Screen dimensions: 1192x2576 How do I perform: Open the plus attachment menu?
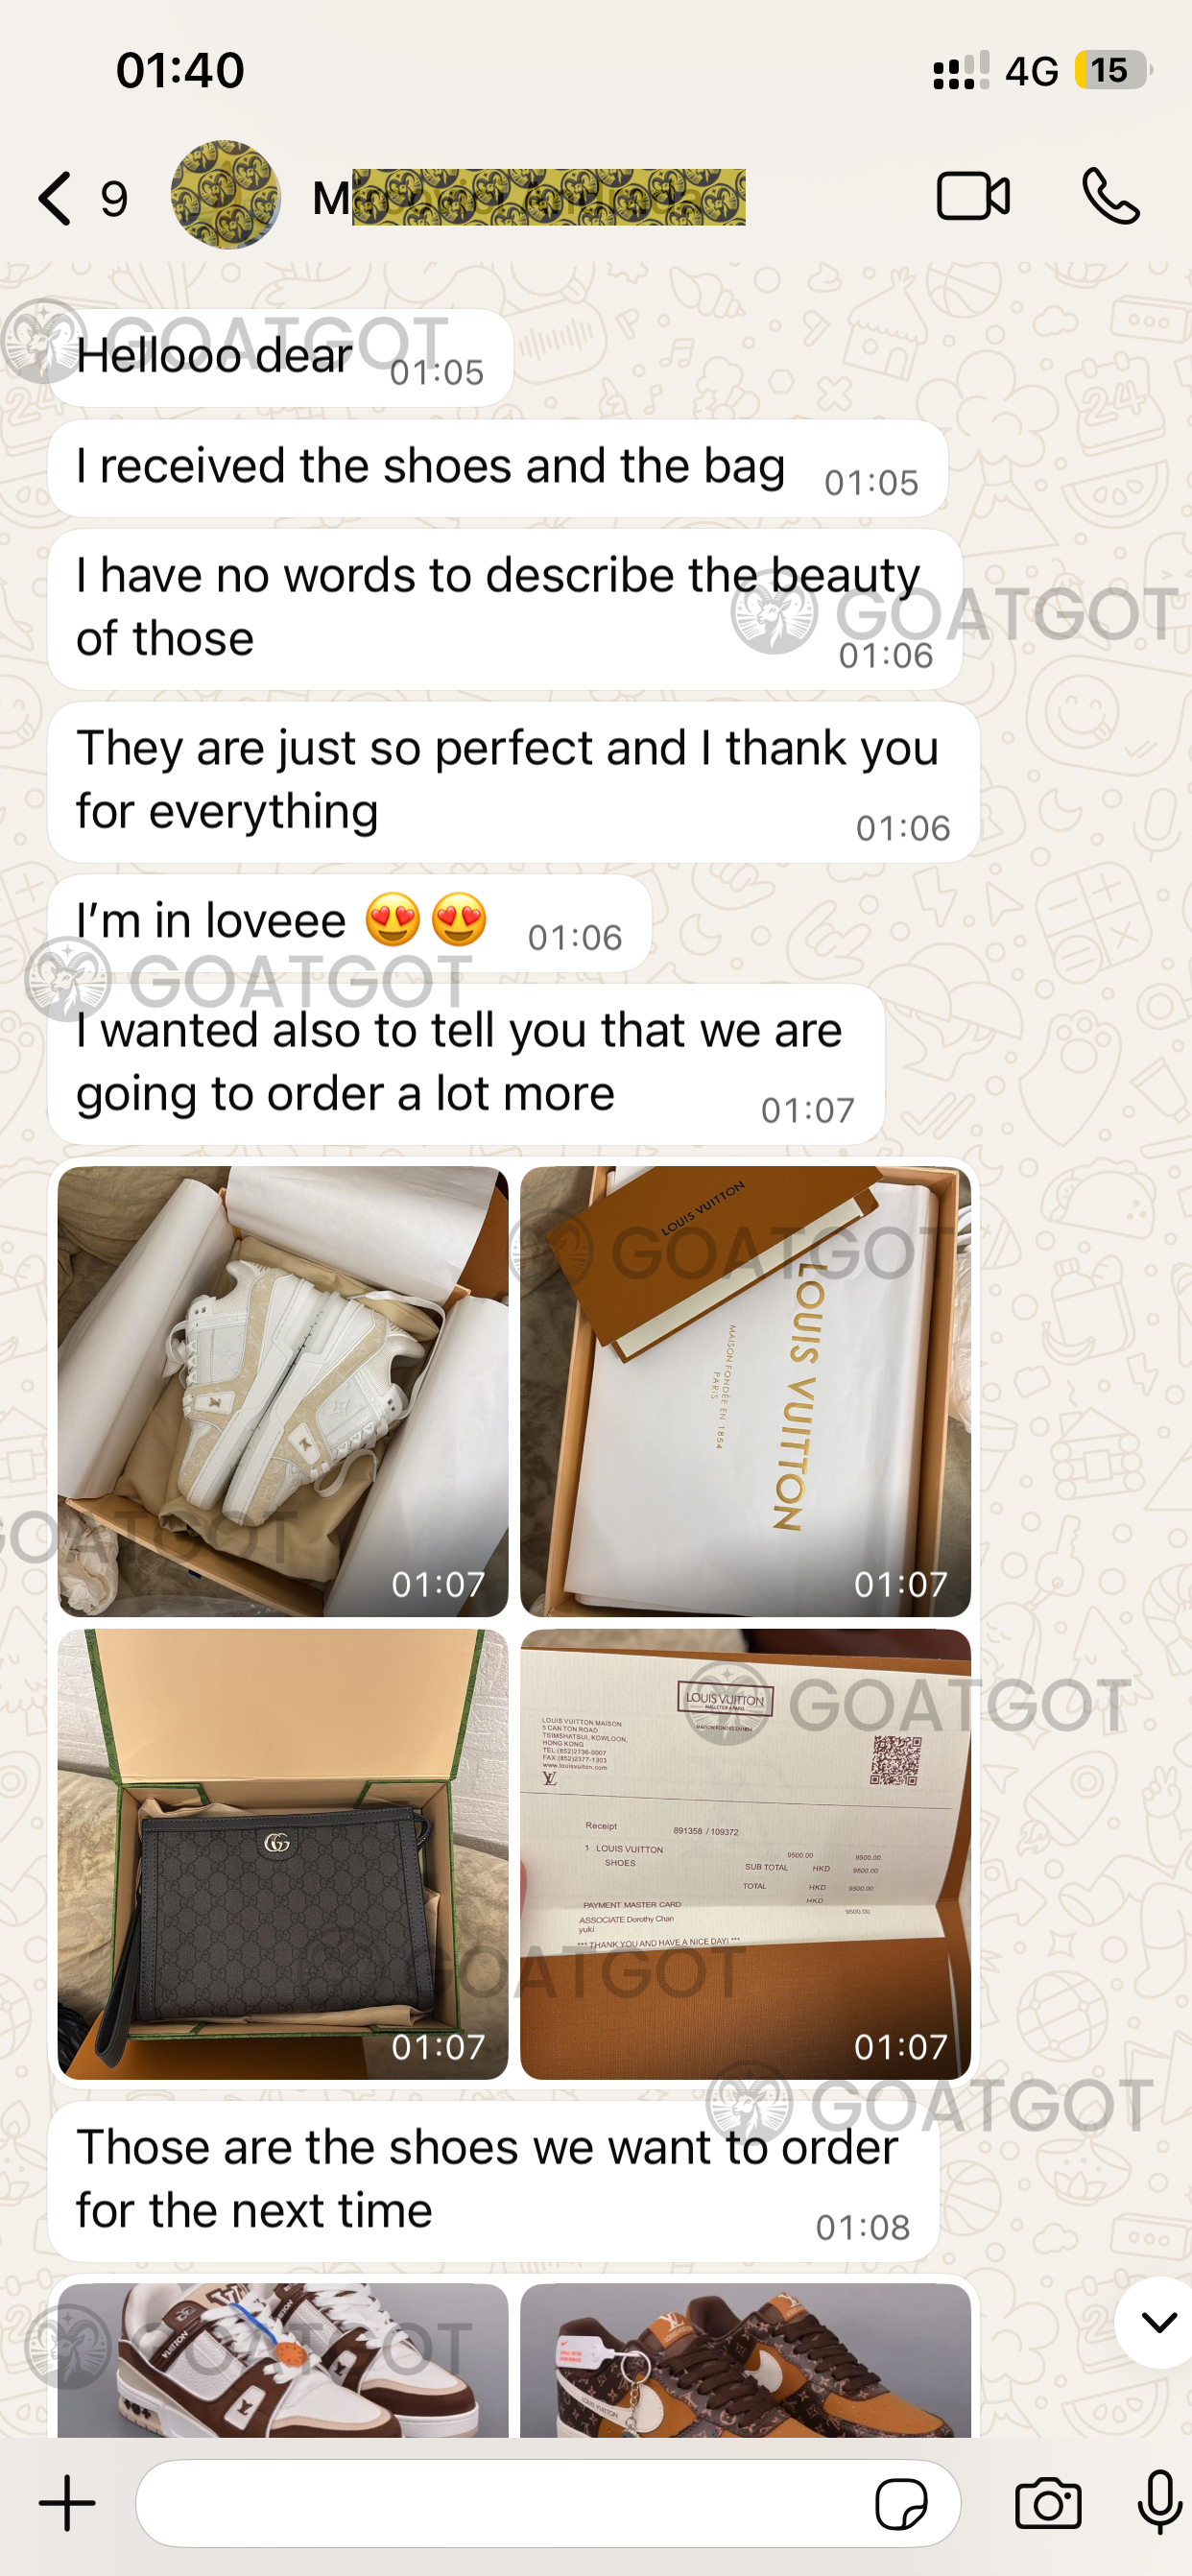pos(67,2503)
